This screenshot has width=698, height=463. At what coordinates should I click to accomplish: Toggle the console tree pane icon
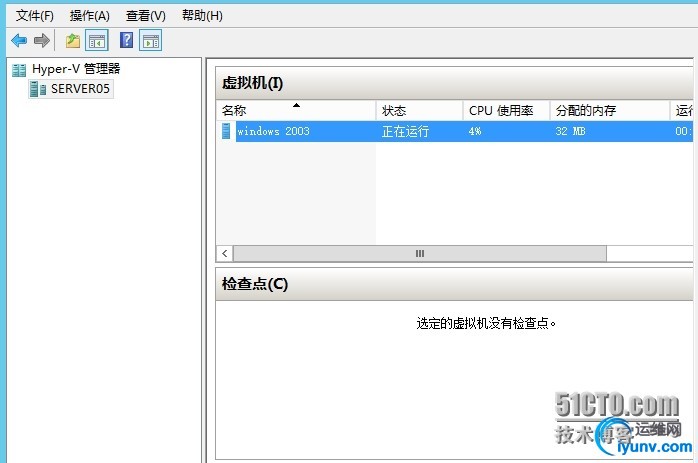click(97, 41)
